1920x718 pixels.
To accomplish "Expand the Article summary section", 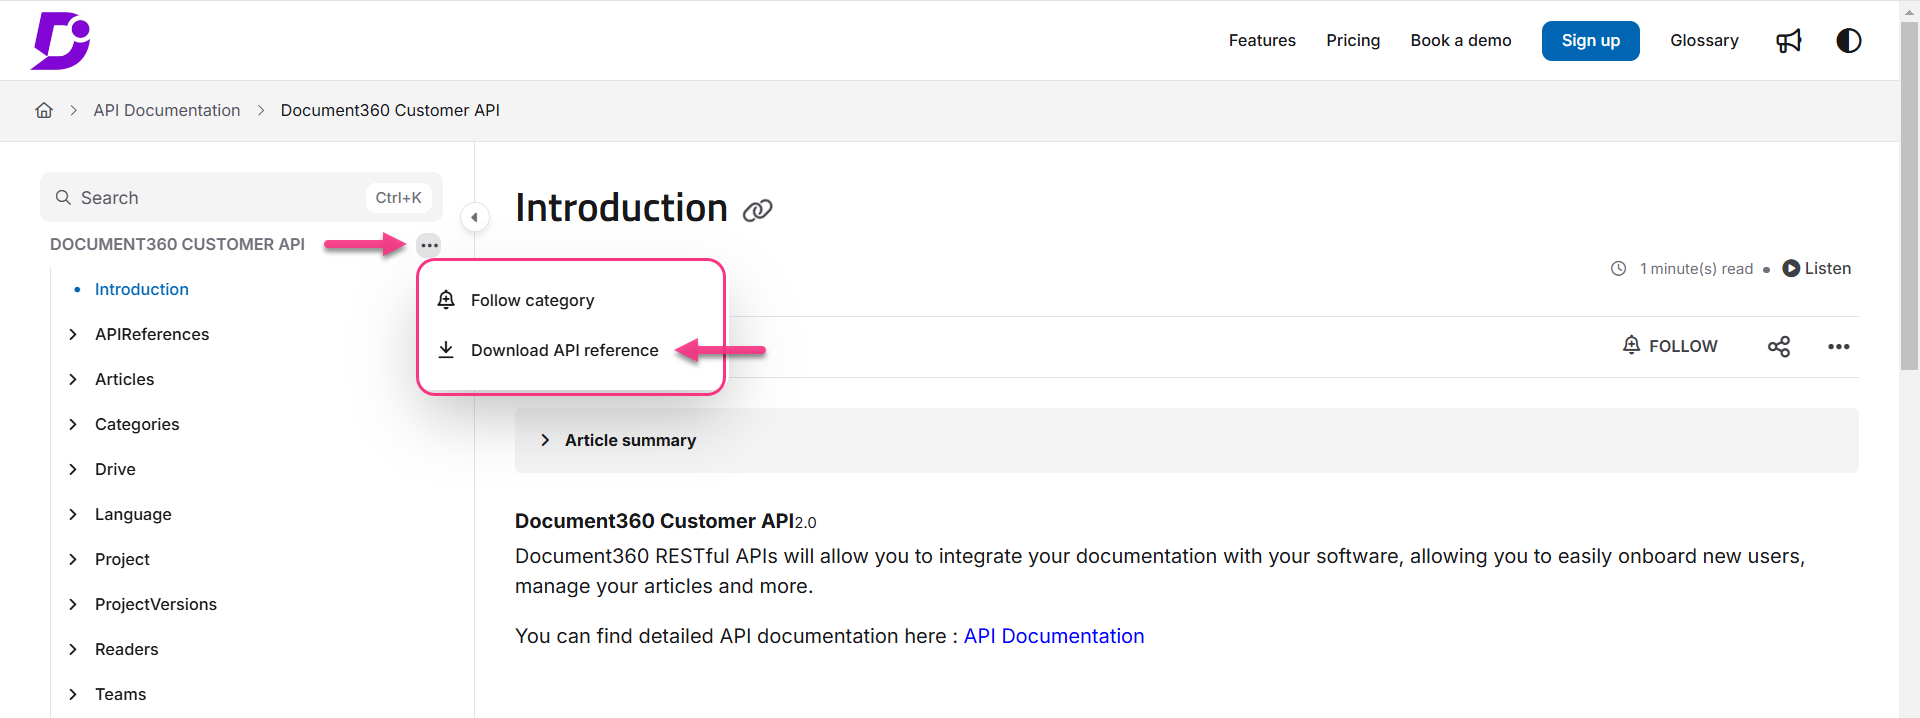I will point(1186,440).
